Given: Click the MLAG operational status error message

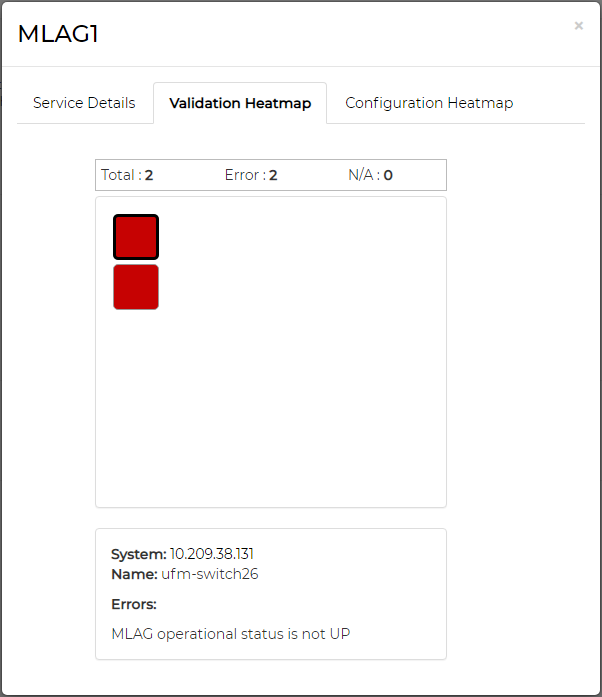Looking at the screenshot, I should tap(231, 633).
